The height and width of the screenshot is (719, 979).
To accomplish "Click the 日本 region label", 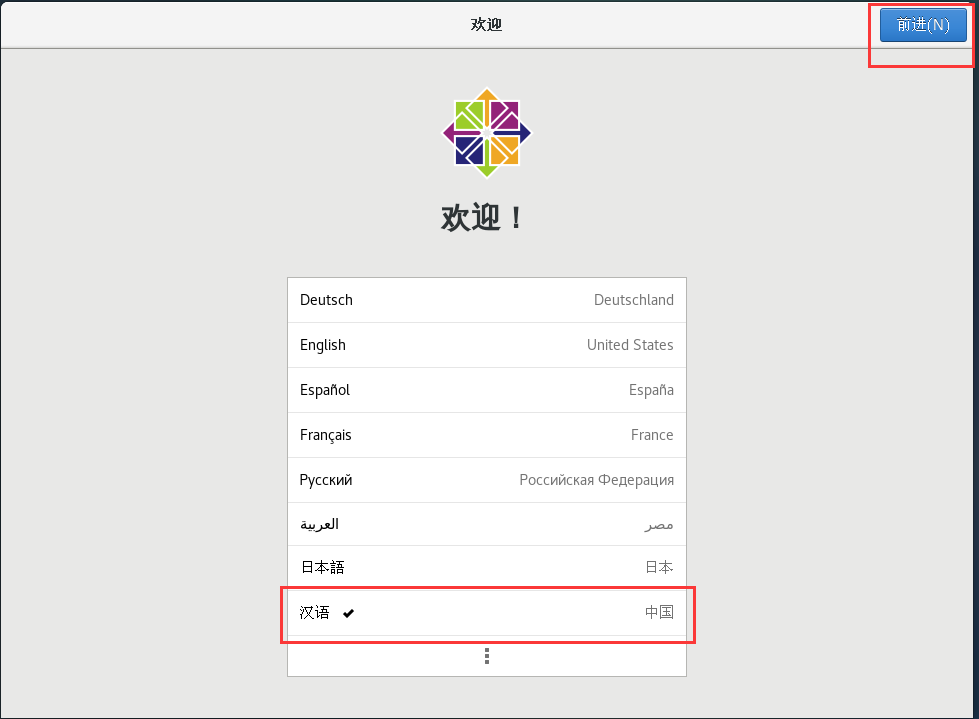I will 660,566.
